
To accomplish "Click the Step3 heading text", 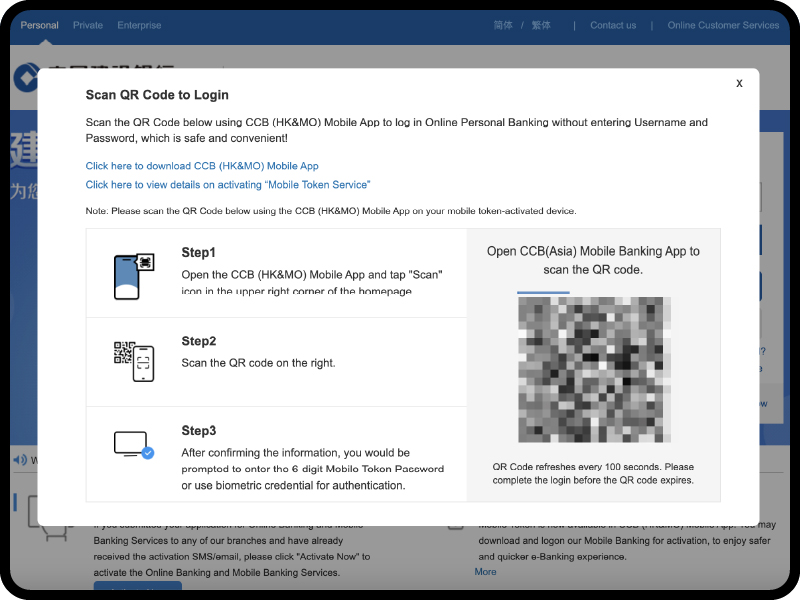I will (199, 431).
